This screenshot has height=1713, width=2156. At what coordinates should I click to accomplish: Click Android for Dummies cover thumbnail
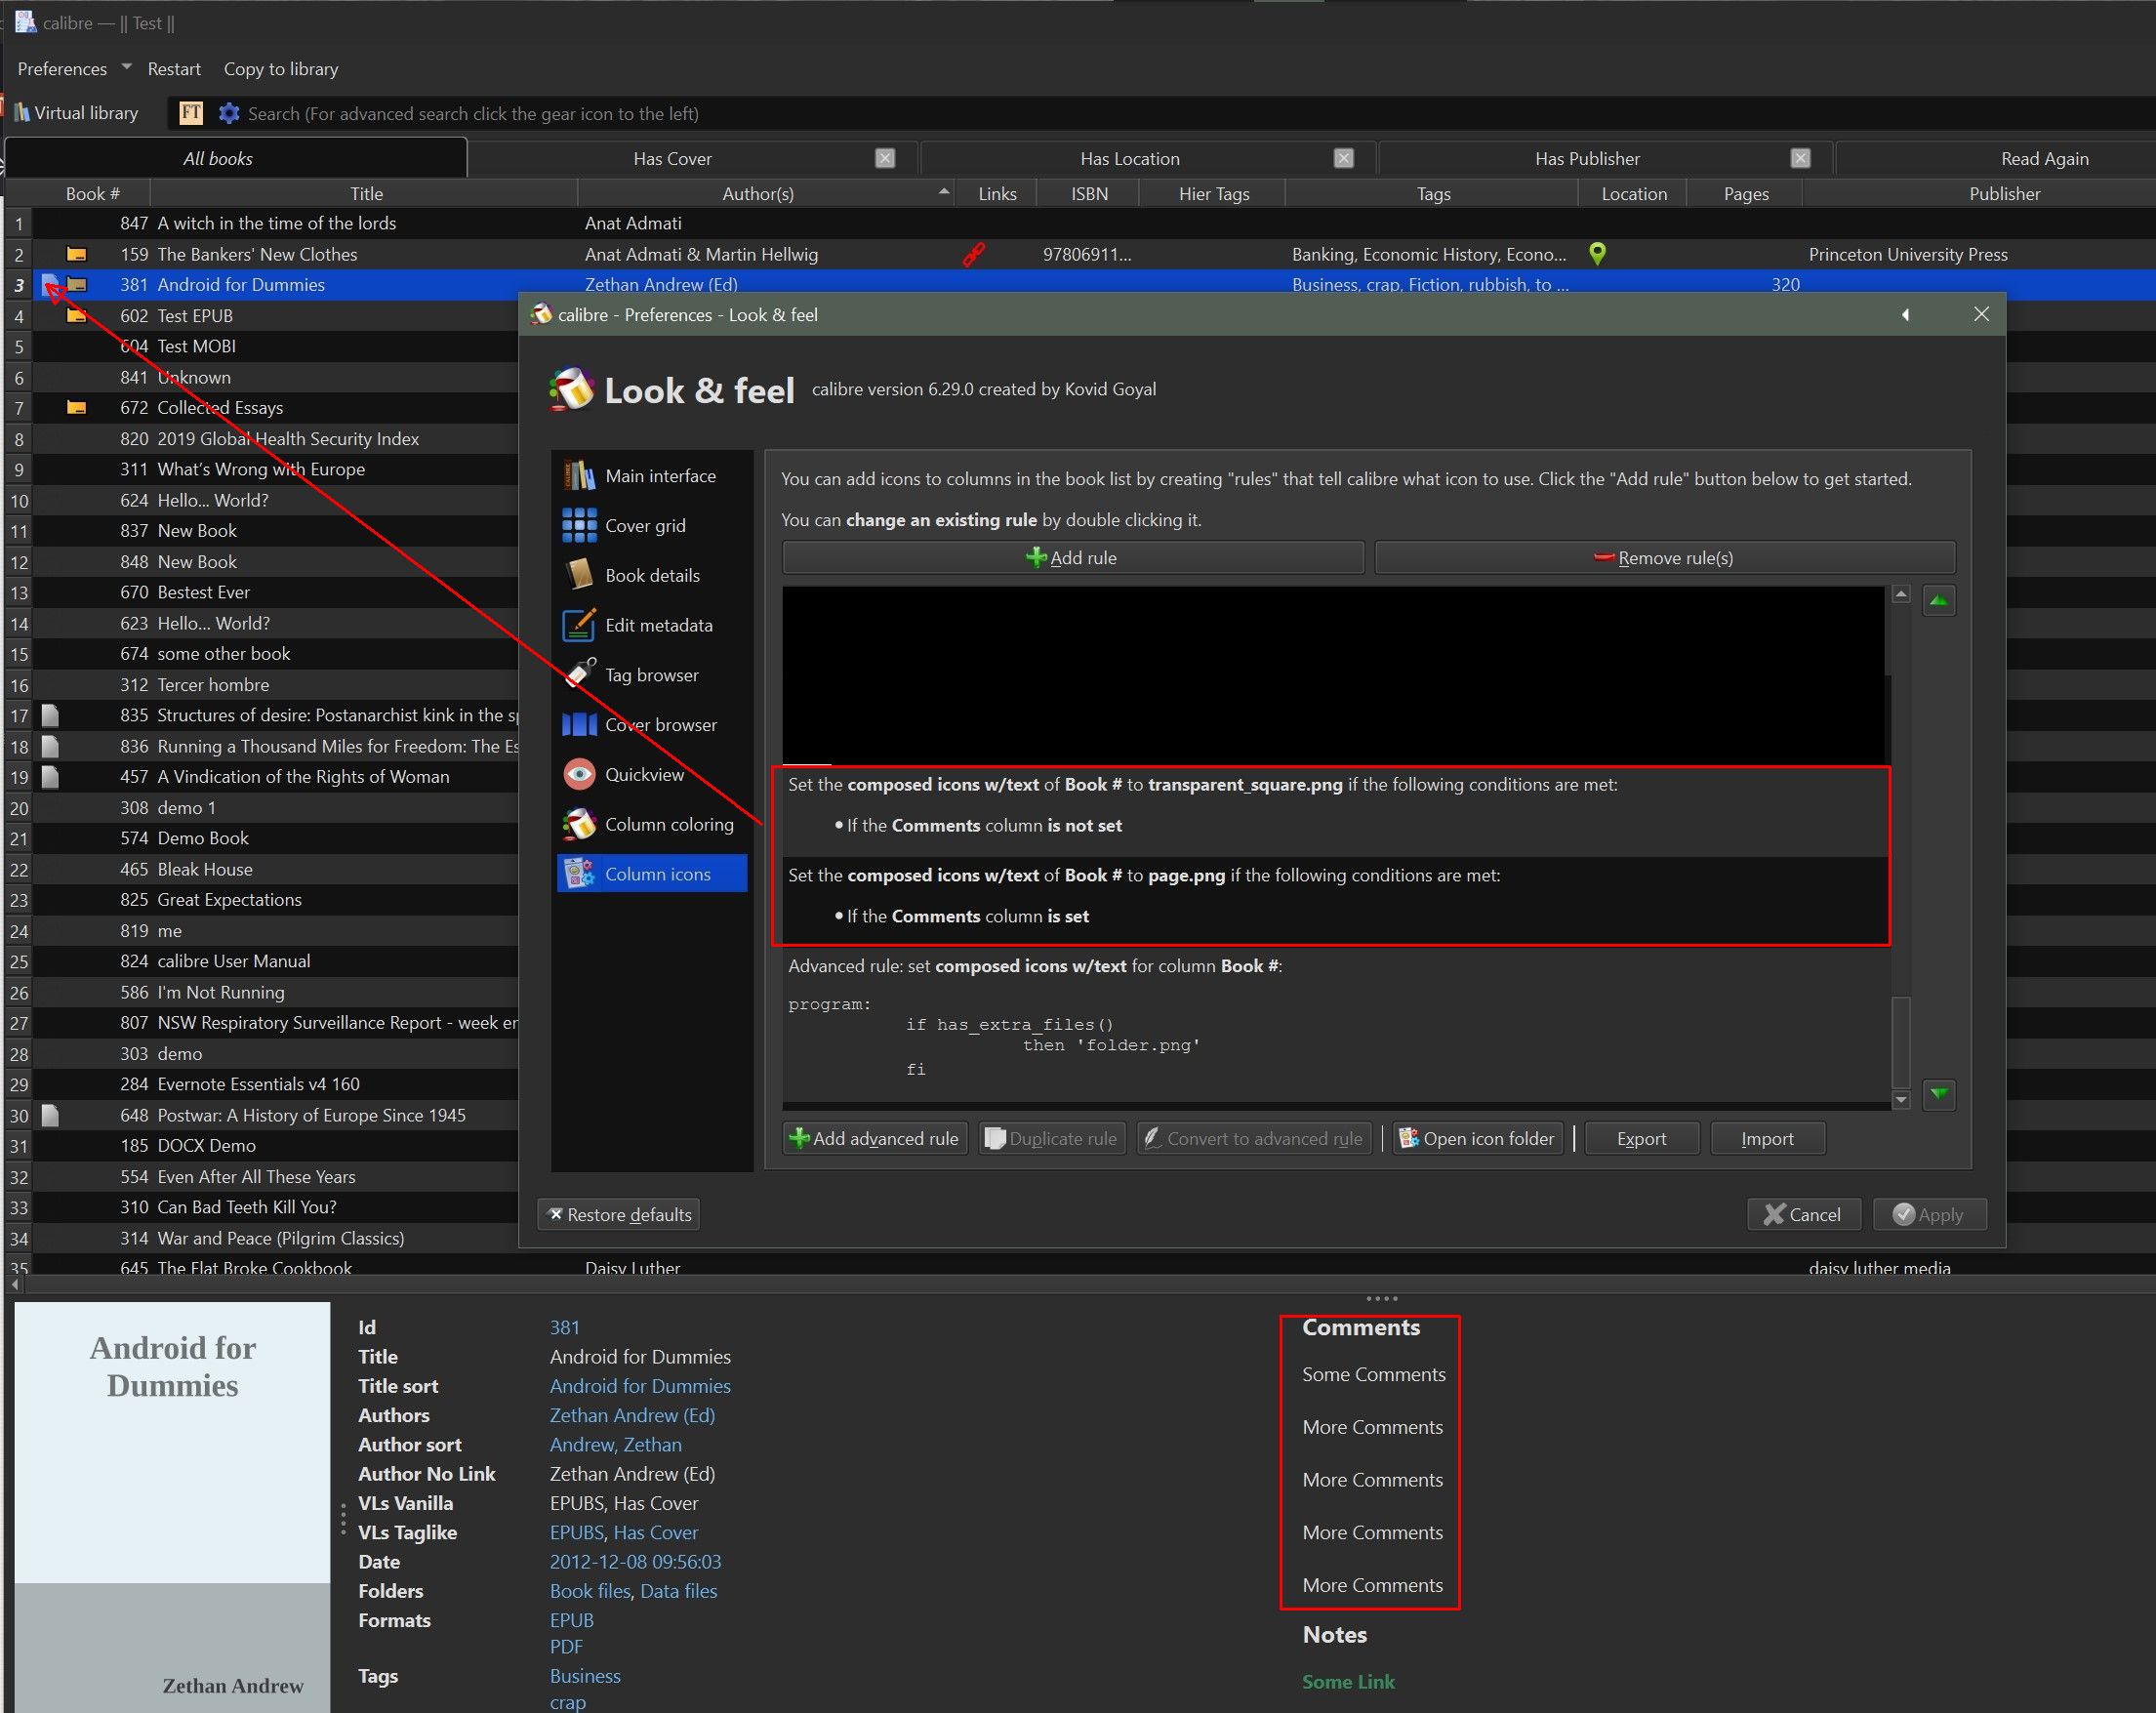172,1506
